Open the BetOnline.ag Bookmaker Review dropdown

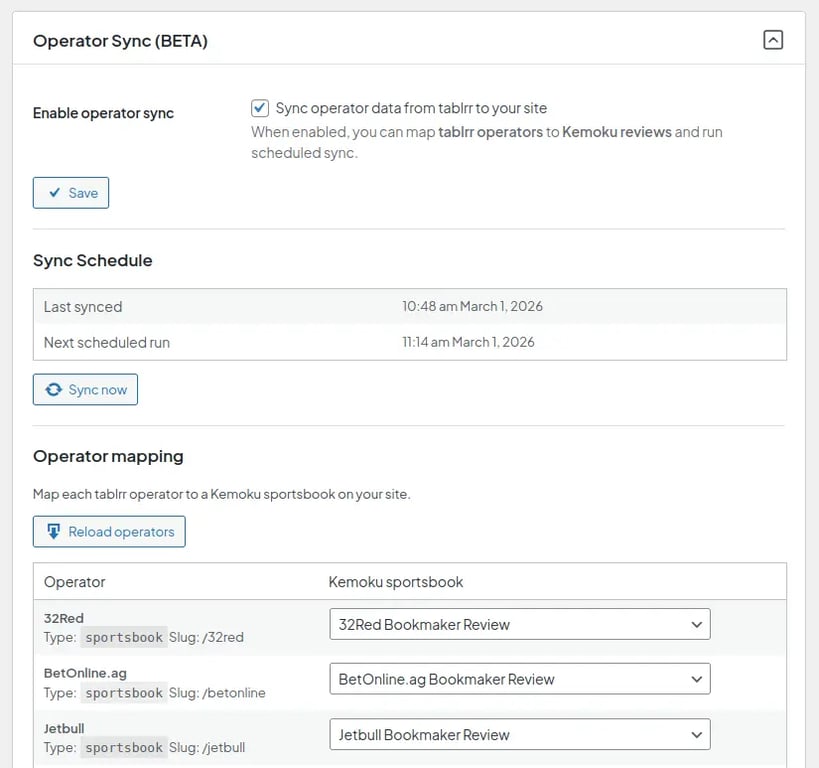click(x=520, y=679)
